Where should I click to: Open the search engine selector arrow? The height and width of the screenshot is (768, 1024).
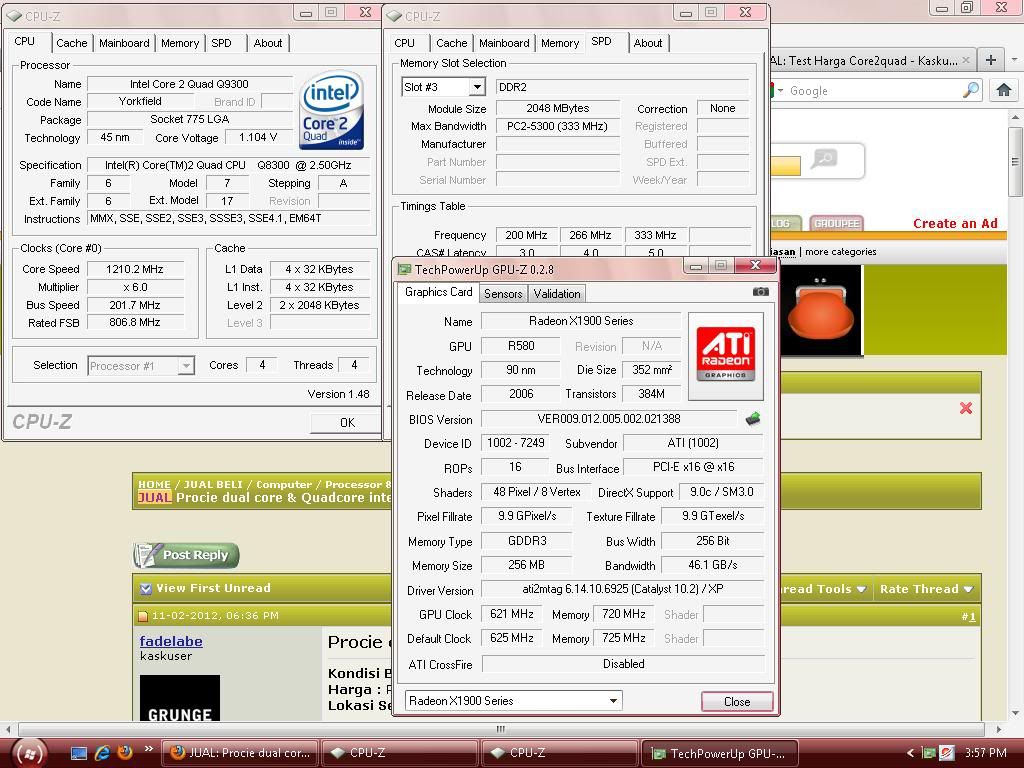tap(780, 90)
